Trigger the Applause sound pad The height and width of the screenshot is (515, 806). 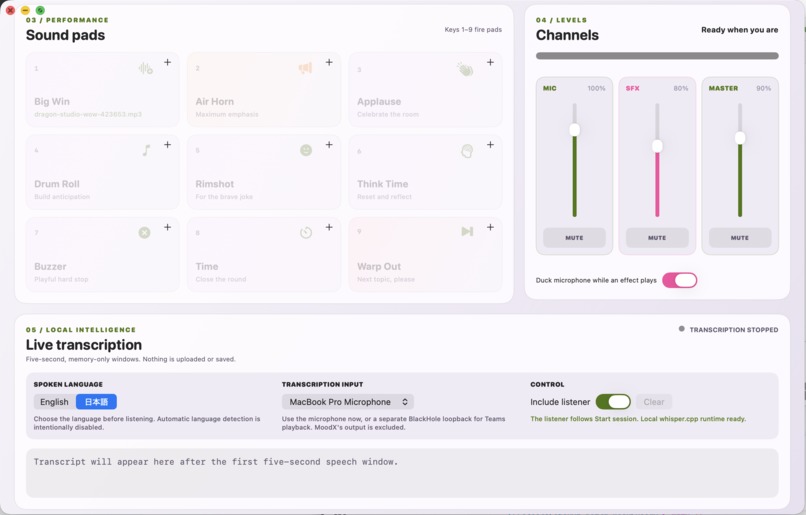point(426,89)
